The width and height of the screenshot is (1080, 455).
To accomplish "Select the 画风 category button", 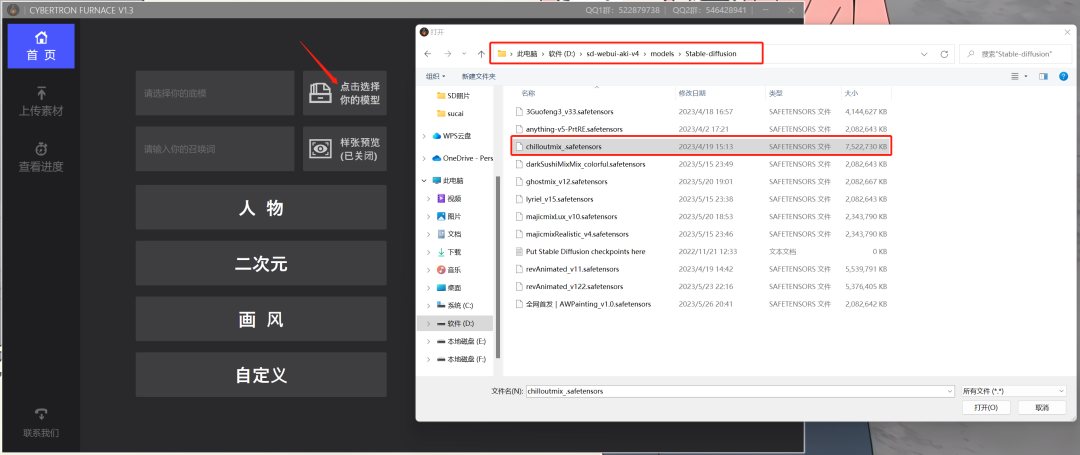I will tap(261, 319).
